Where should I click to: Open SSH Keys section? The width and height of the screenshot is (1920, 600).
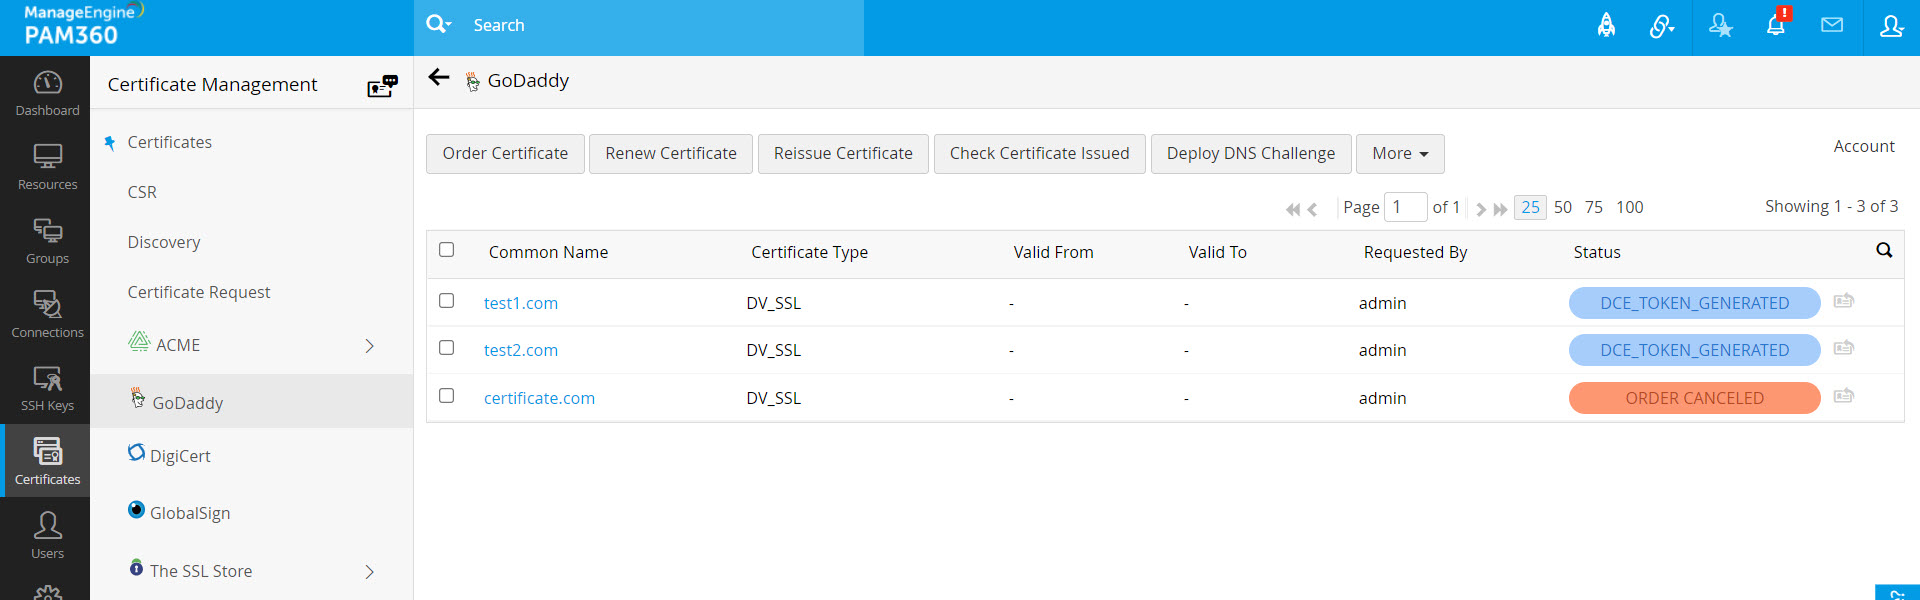47,389
